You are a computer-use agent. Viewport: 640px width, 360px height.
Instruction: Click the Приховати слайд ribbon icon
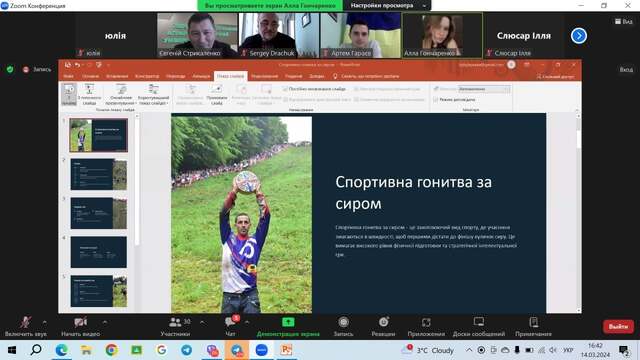217,94
